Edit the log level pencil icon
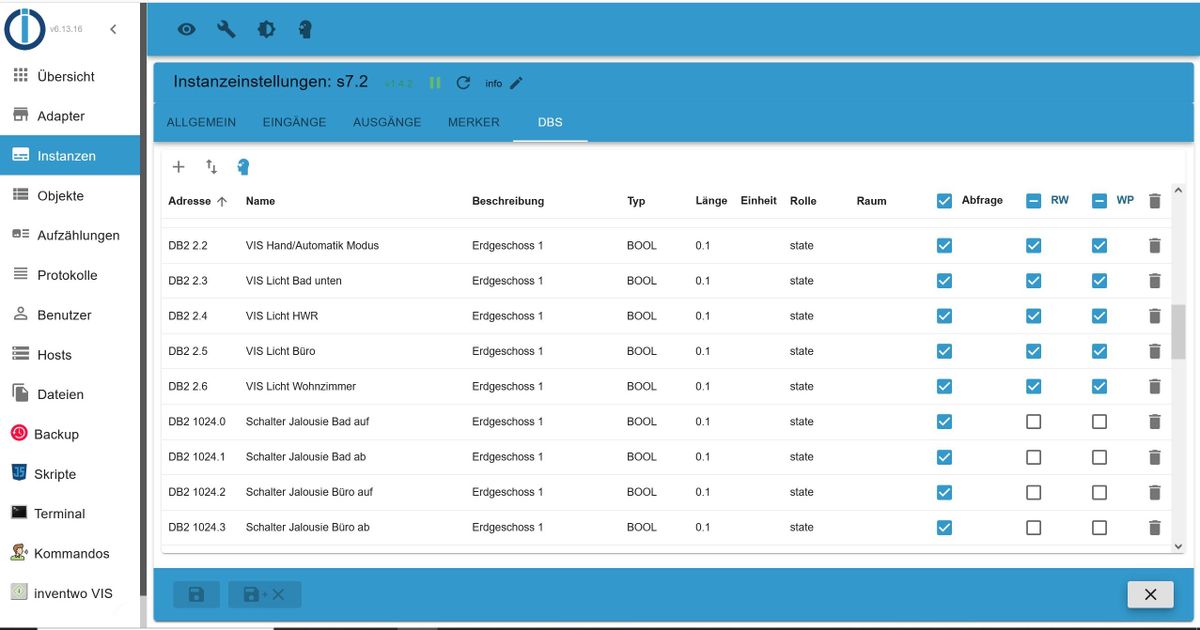The height and width of the screenshot is (630, 1200). point(516,83)
